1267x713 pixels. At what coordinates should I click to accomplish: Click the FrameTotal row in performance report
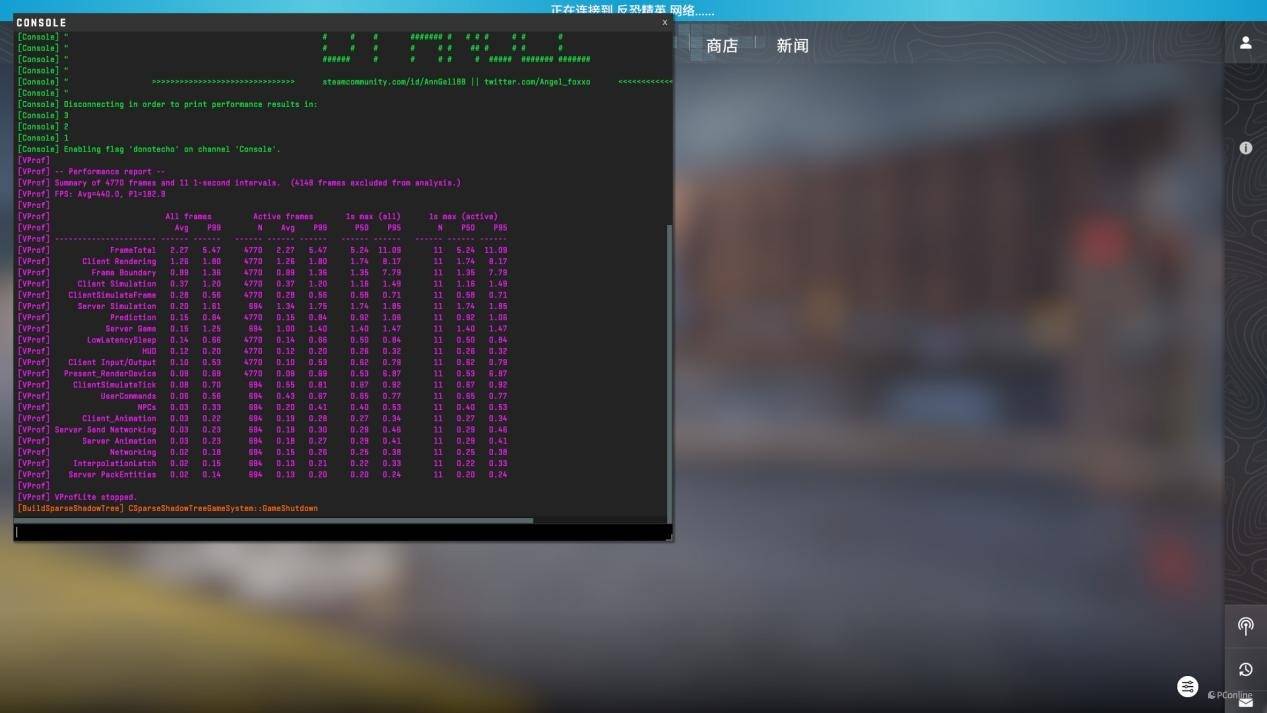click(132, 250)
